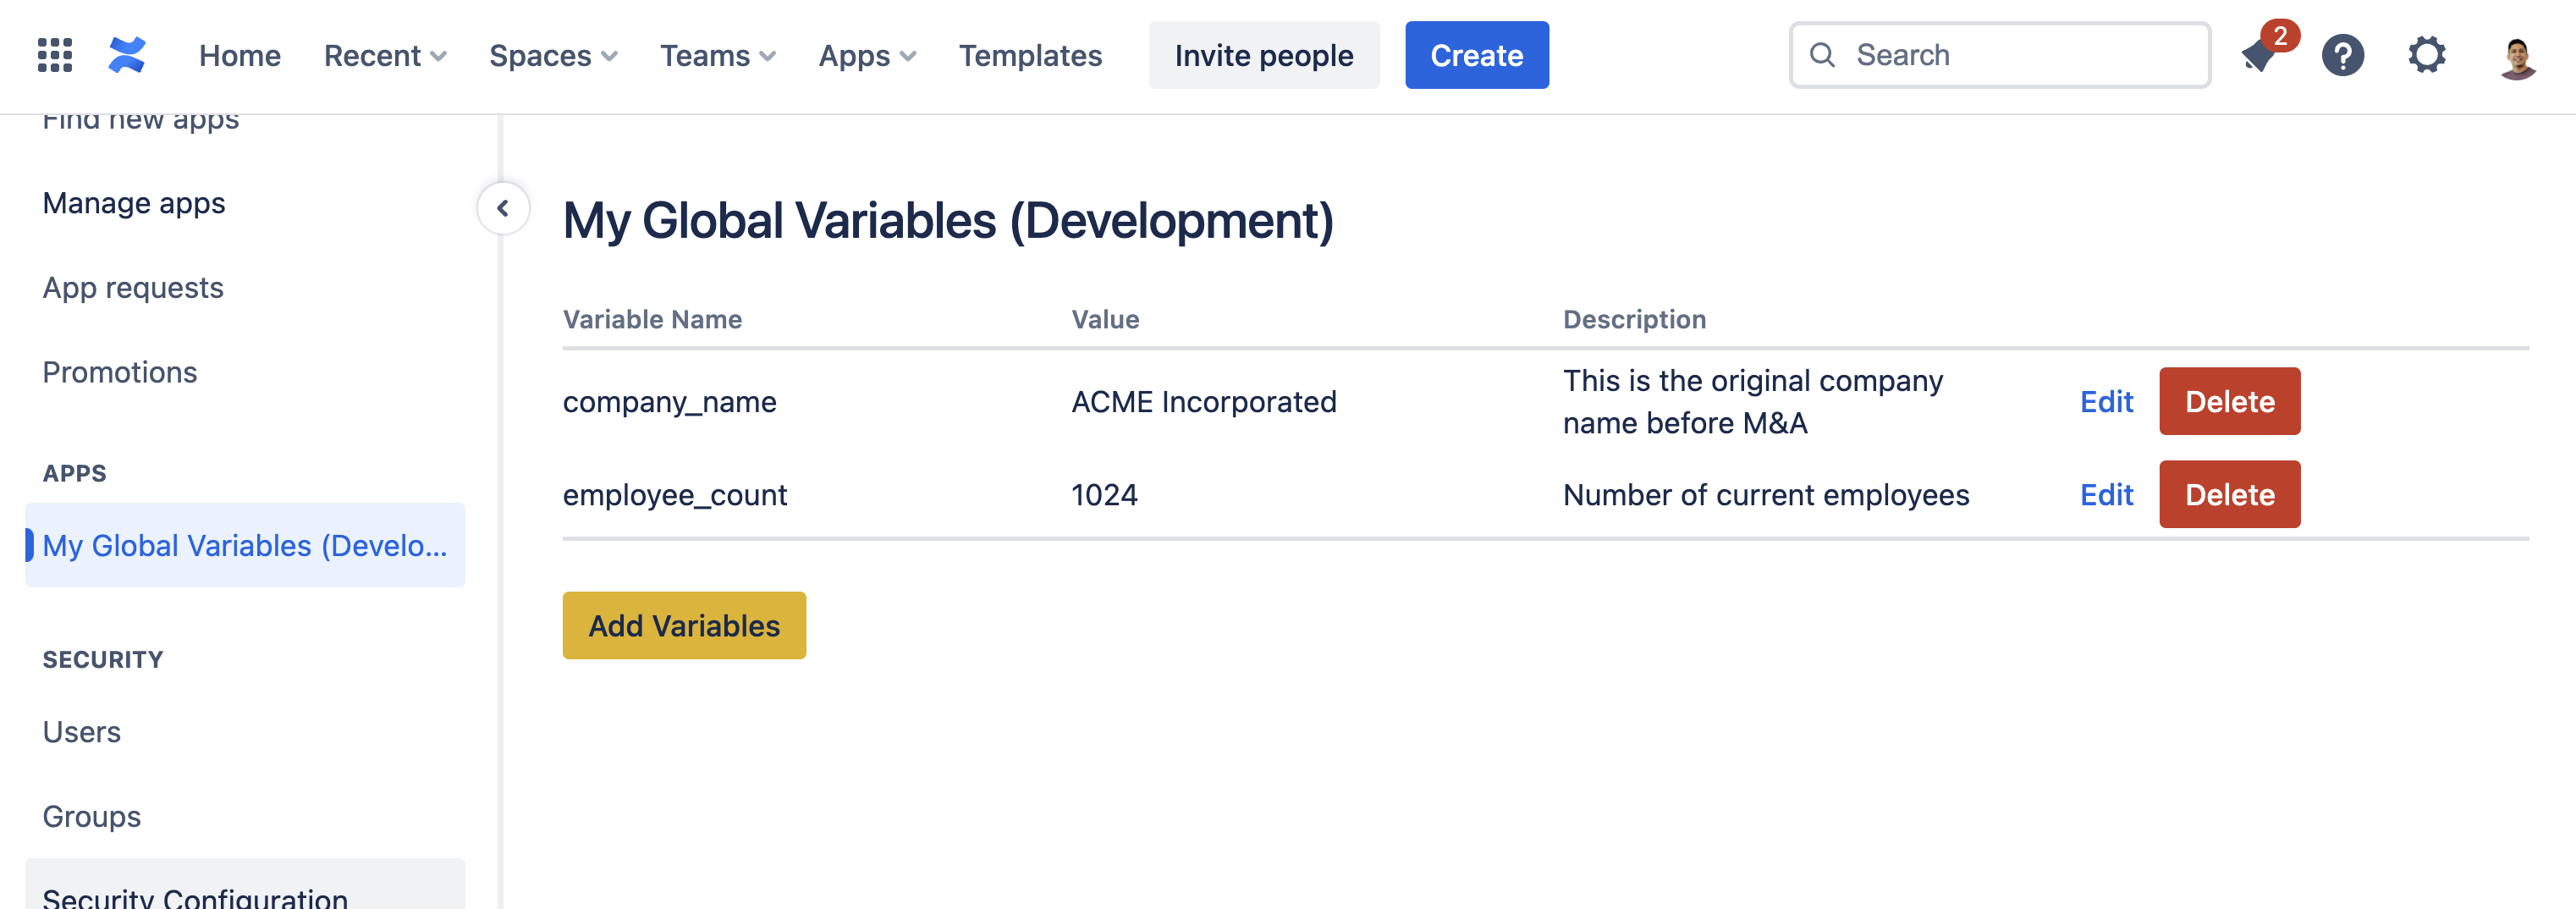This screenshot has height=909, width=2576.
Task: Click the original company name description
Action: pos(1752,402)
